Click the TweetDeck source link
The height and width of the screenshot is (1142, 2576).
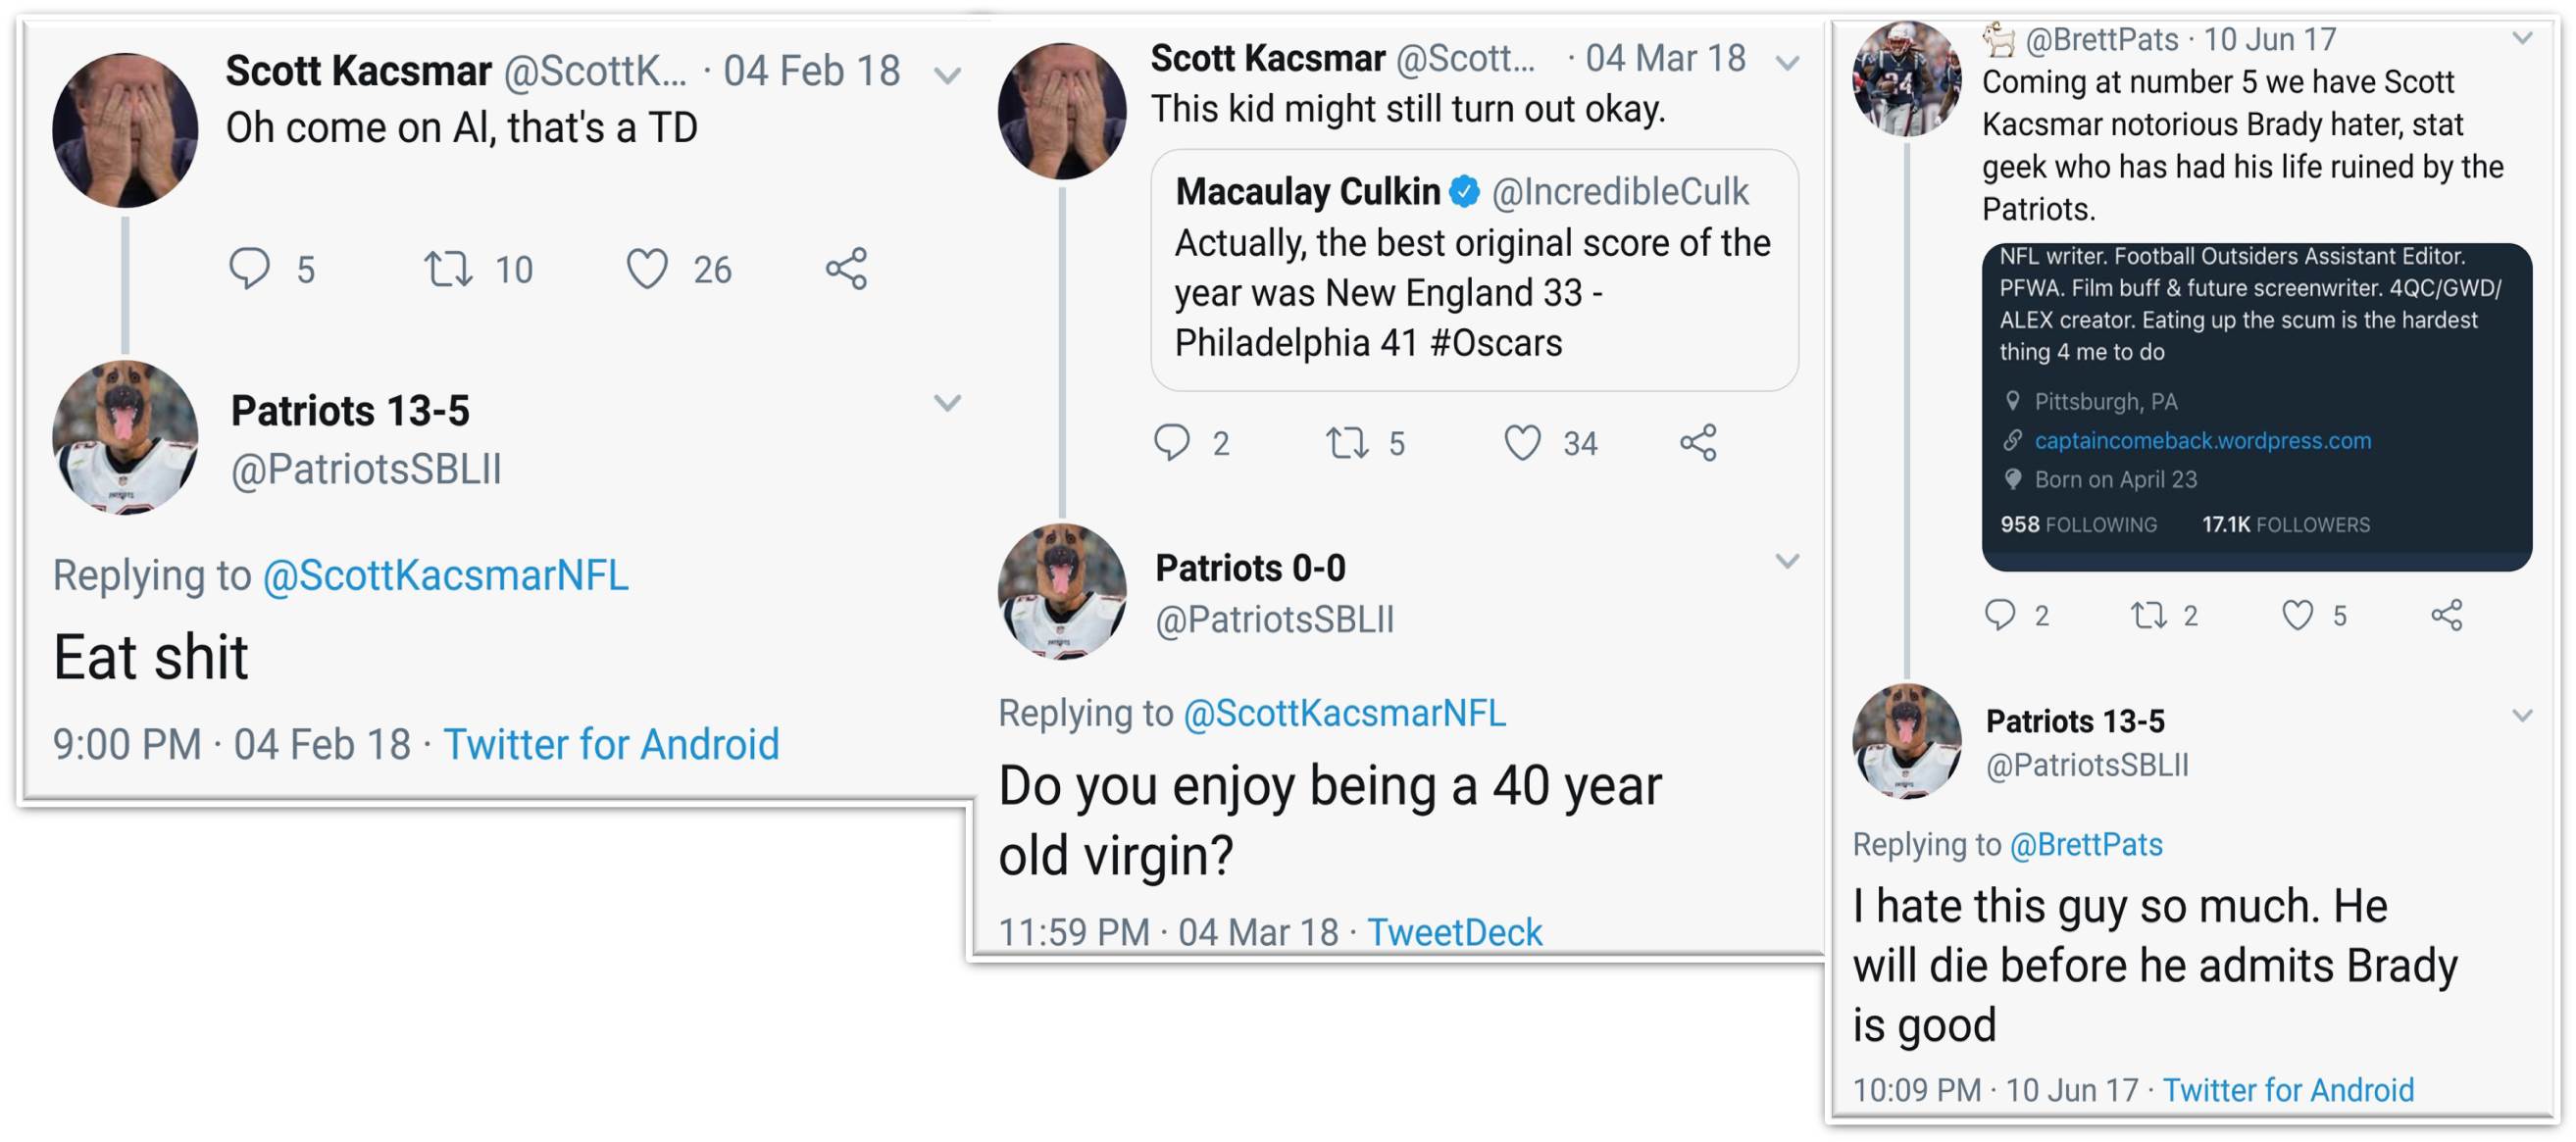click(1454, 932)
